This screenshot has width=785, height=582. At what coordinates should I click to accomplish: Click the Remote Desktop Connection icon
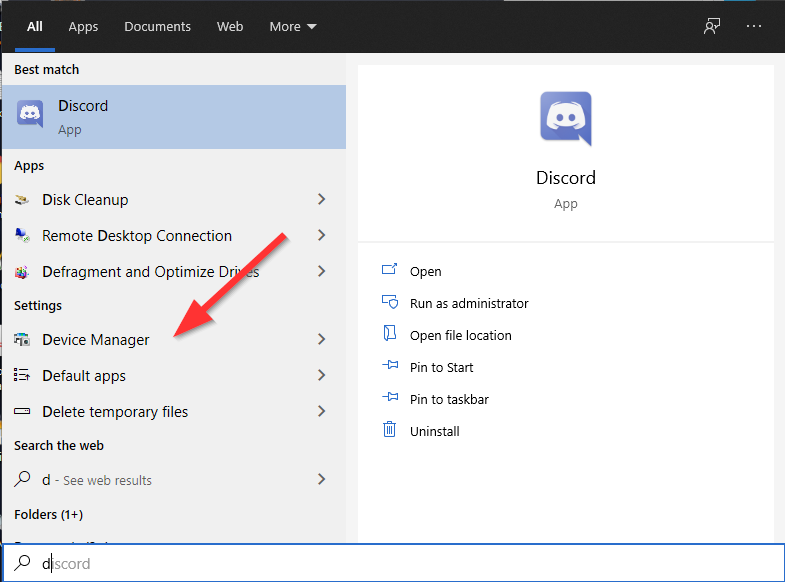click(22, 236)
